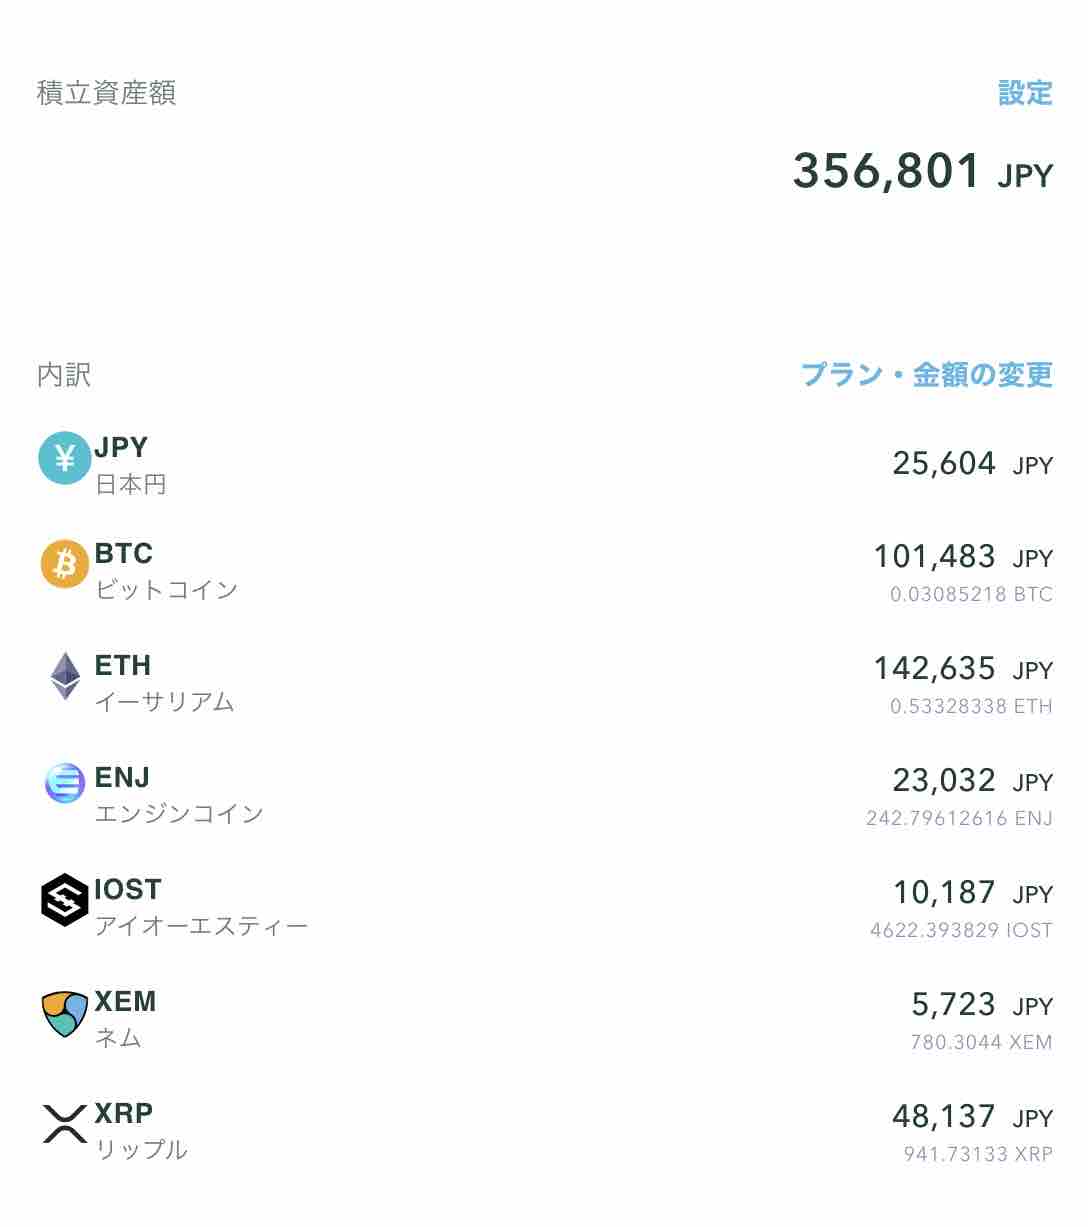
Task: Select the ETH イーサリアム row label
Action: [164, 683]
